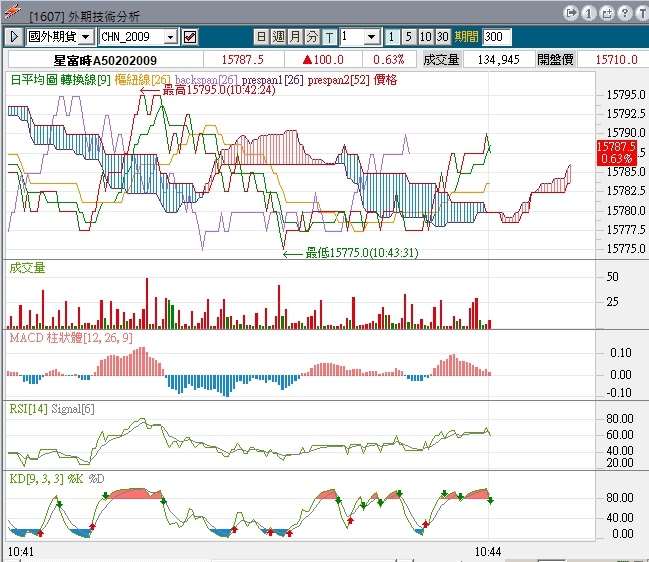Click the red 15787.5 current price tag

(616, 152)
